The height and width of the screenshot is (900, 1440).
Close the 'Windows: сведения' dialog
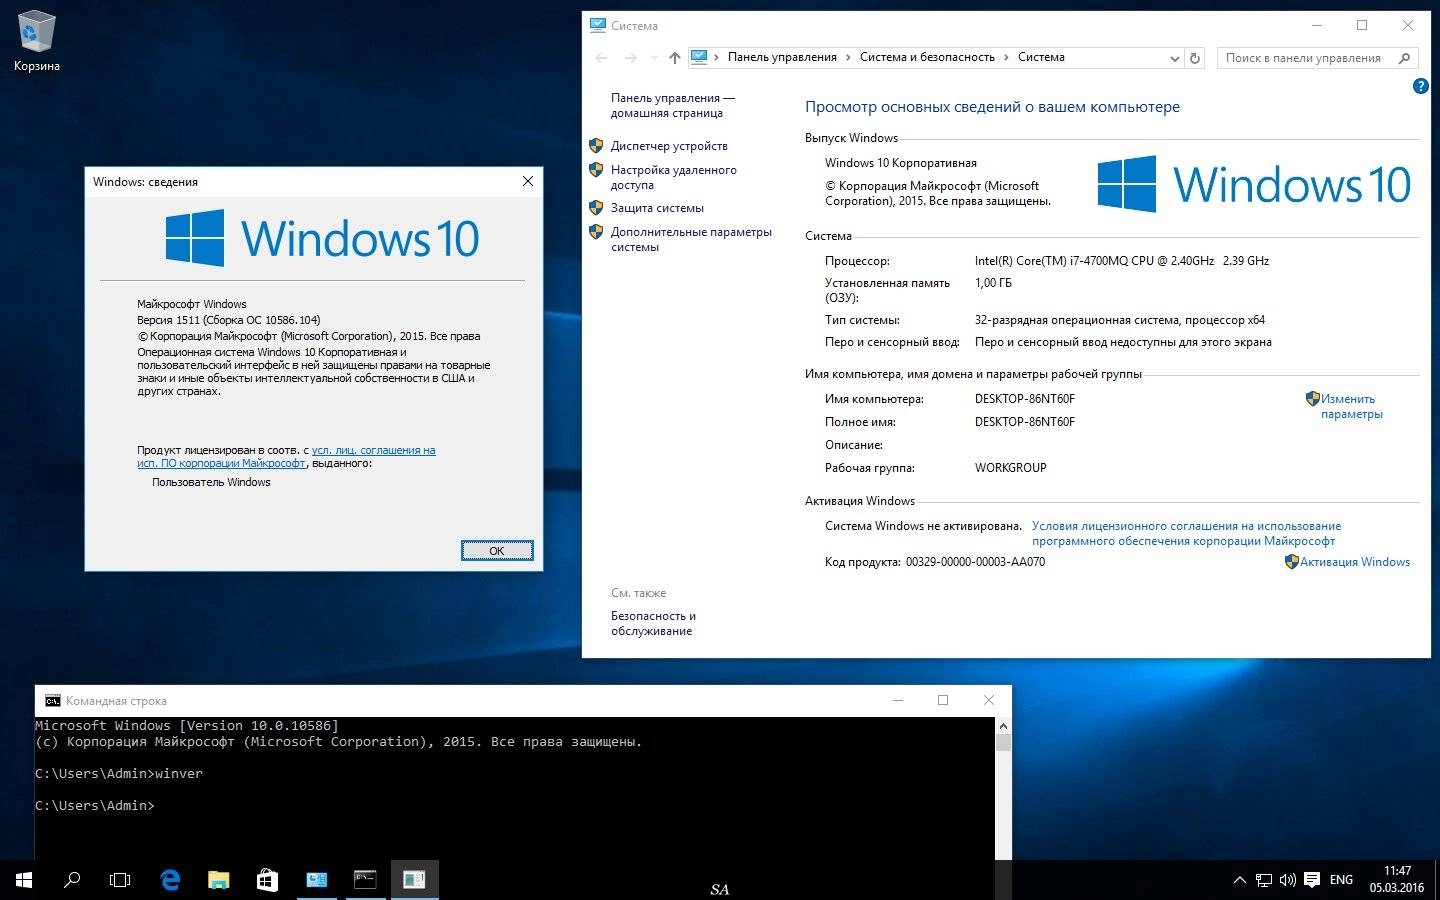coord(528,181)
